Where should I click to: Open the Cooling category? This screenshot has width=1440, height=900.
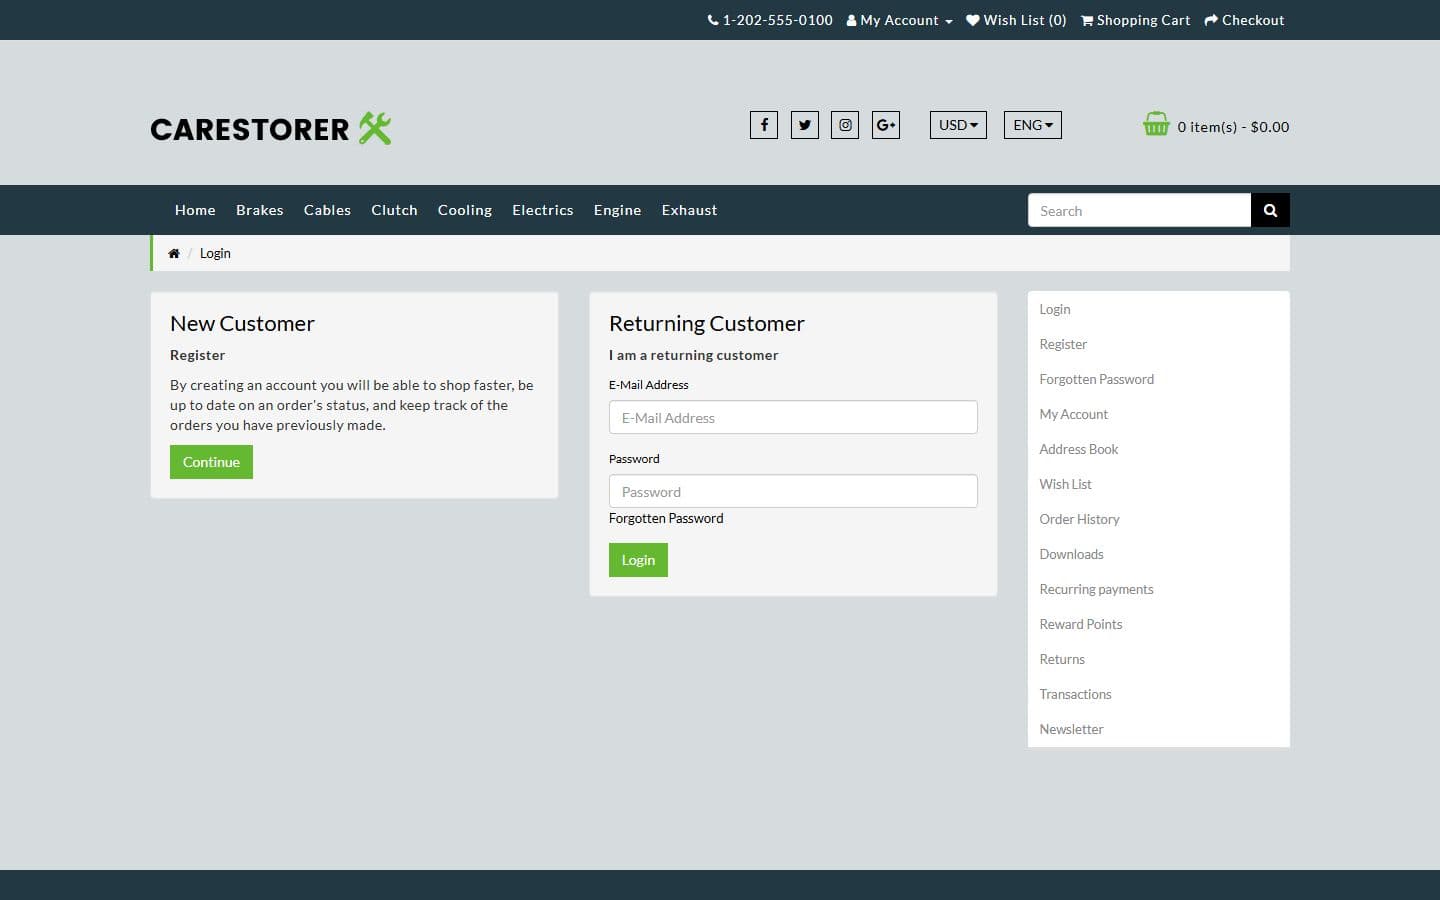click(465, 210)
